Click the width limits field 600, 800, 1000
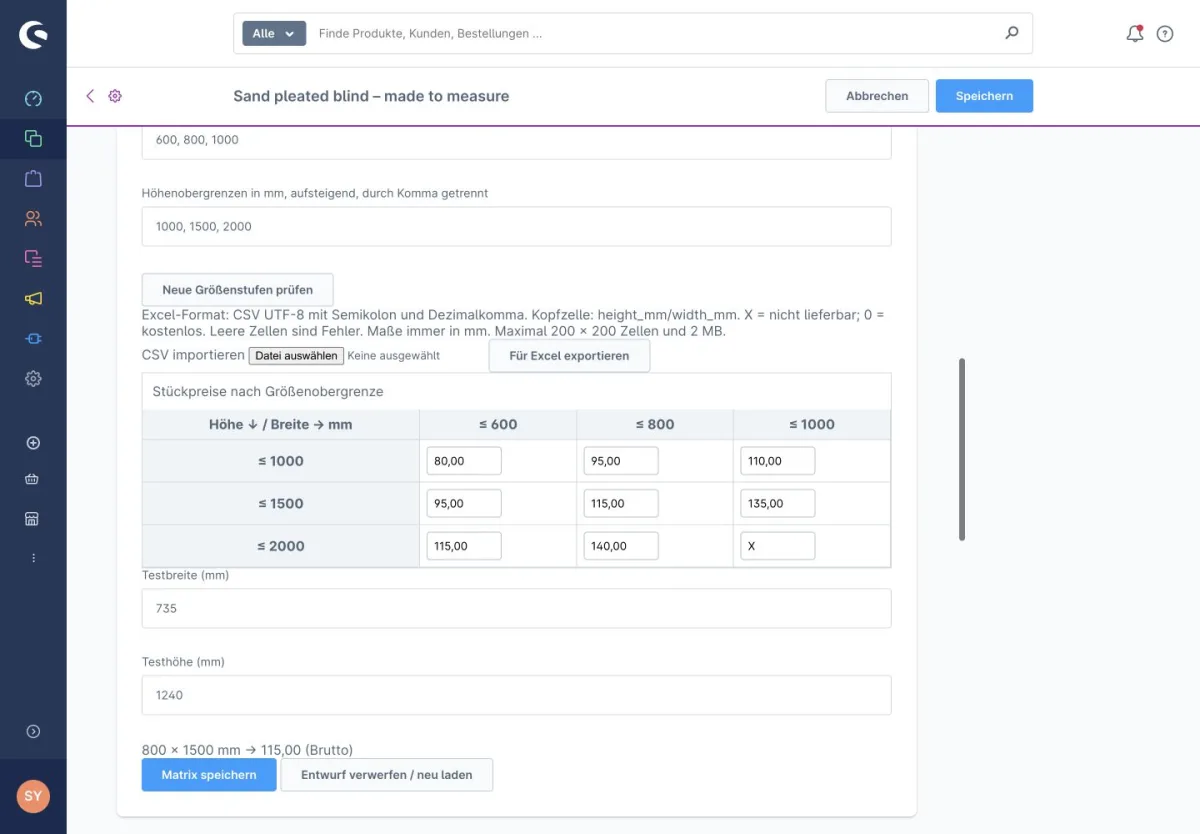The image size is (1200, 834). tap(516, 141)
